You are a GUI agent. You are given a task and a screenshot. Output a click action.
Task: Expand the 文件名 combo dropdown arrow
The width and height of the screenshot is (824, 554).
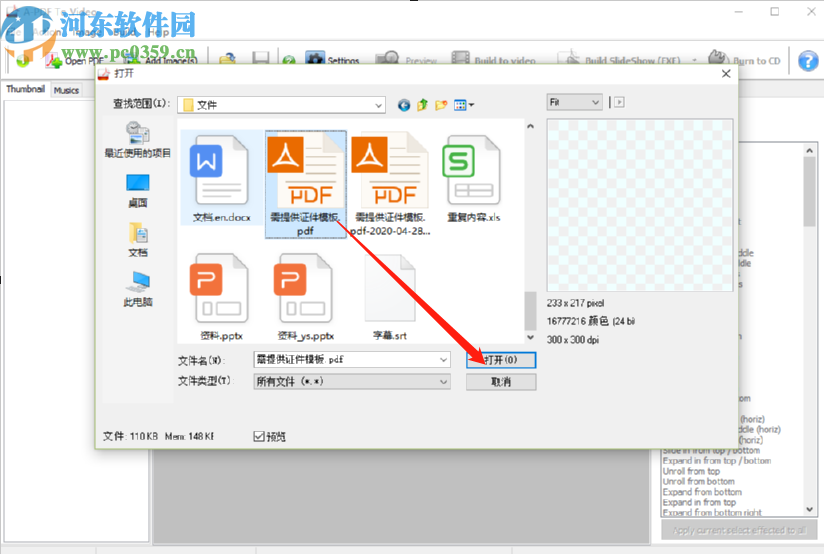(x=444, y=360)
